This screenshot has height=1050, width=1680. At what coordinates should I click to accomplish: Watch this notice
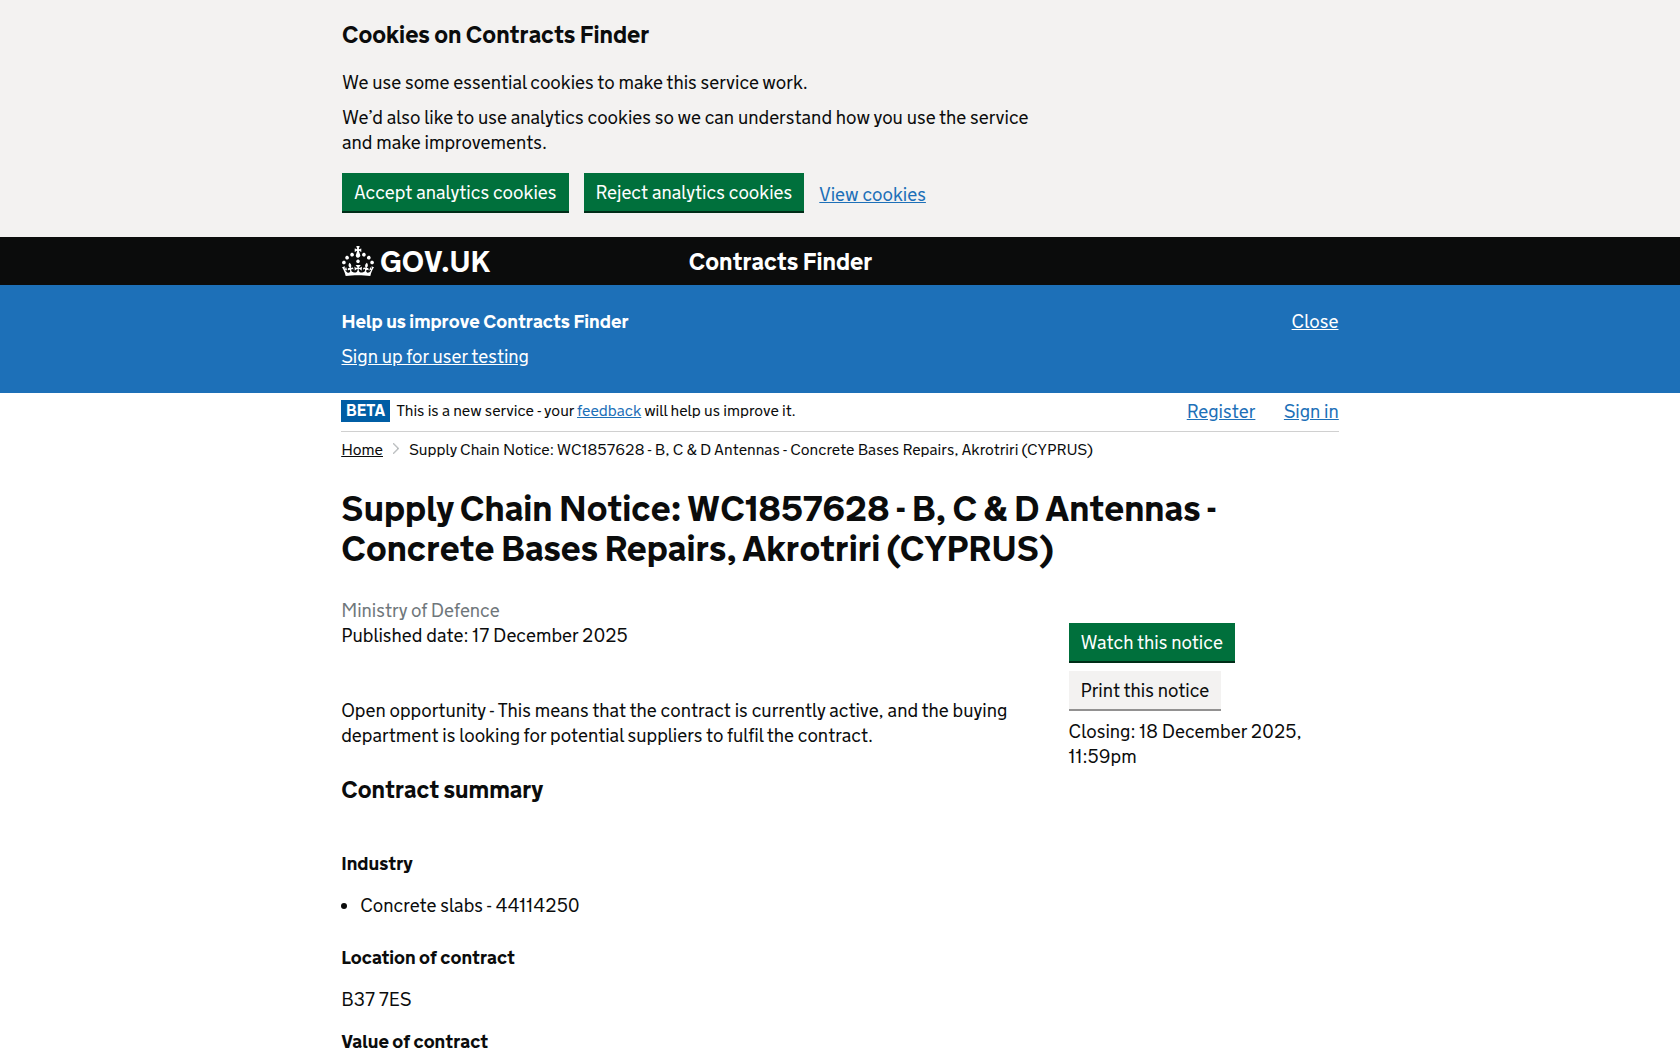coord(1151,643)
